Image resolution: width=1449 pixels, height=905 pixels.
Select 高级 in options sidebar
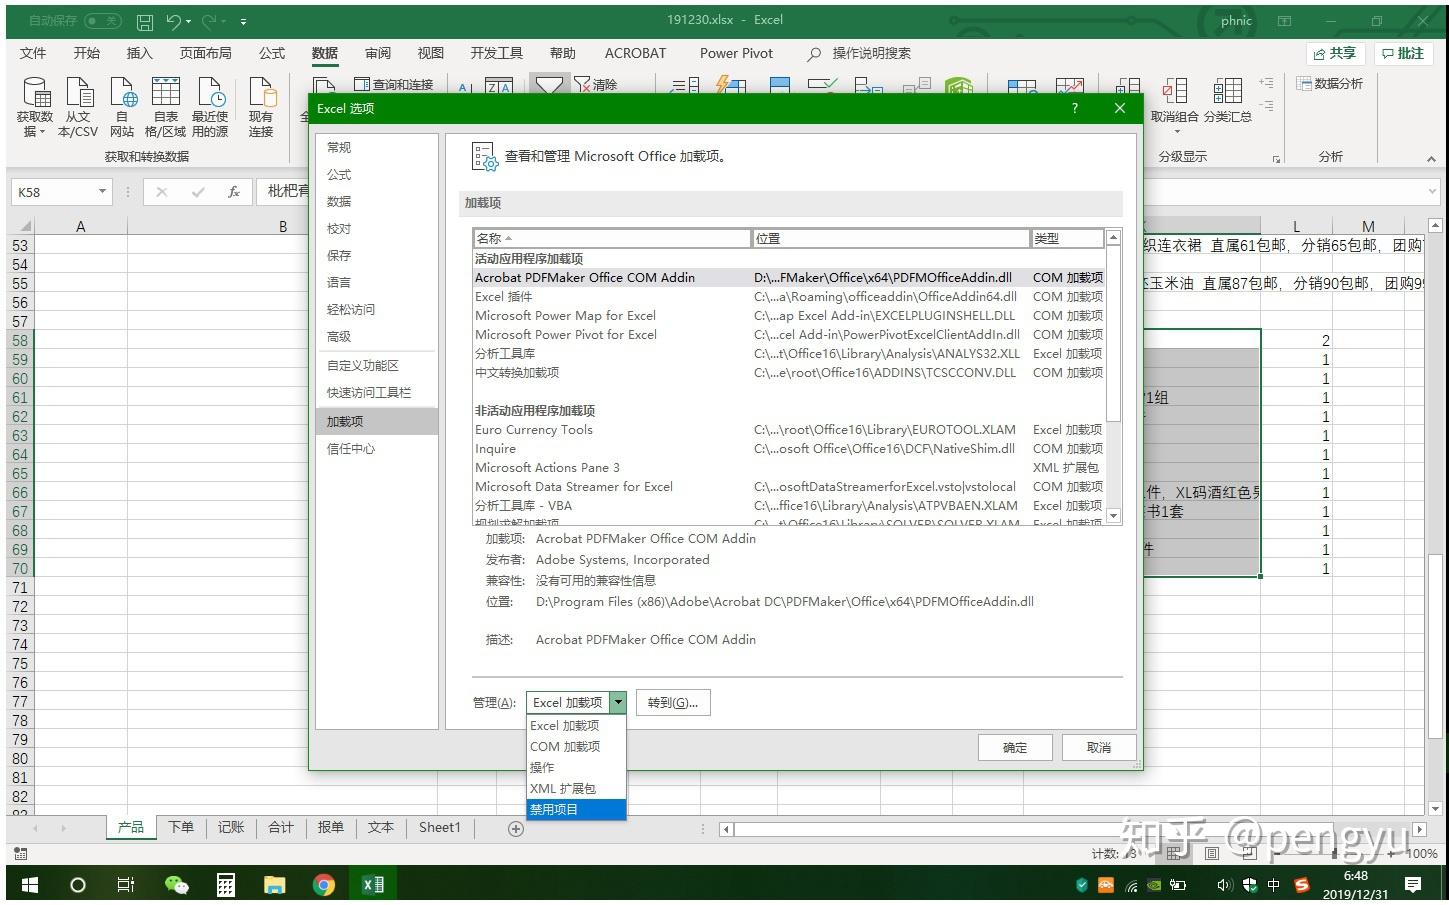click(377, 336)
